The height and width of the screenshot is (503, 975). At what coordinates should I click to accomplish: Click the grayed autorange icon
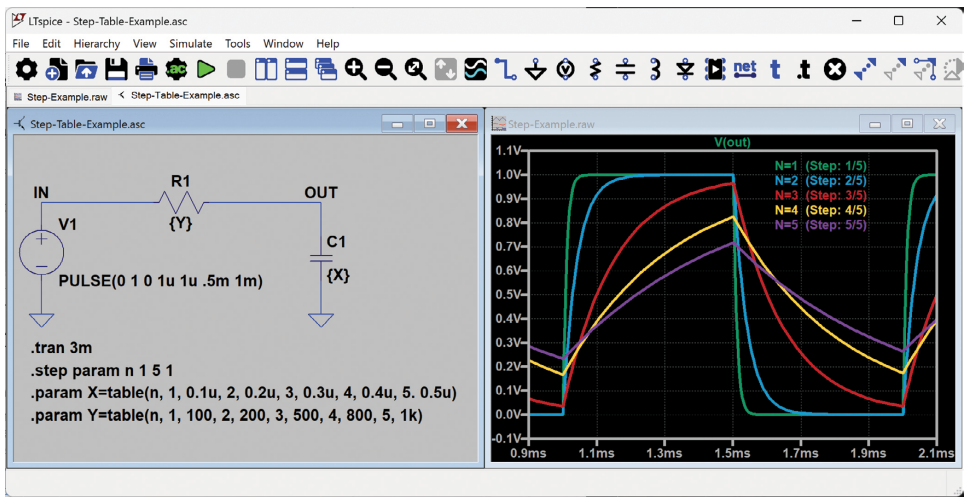445,69
